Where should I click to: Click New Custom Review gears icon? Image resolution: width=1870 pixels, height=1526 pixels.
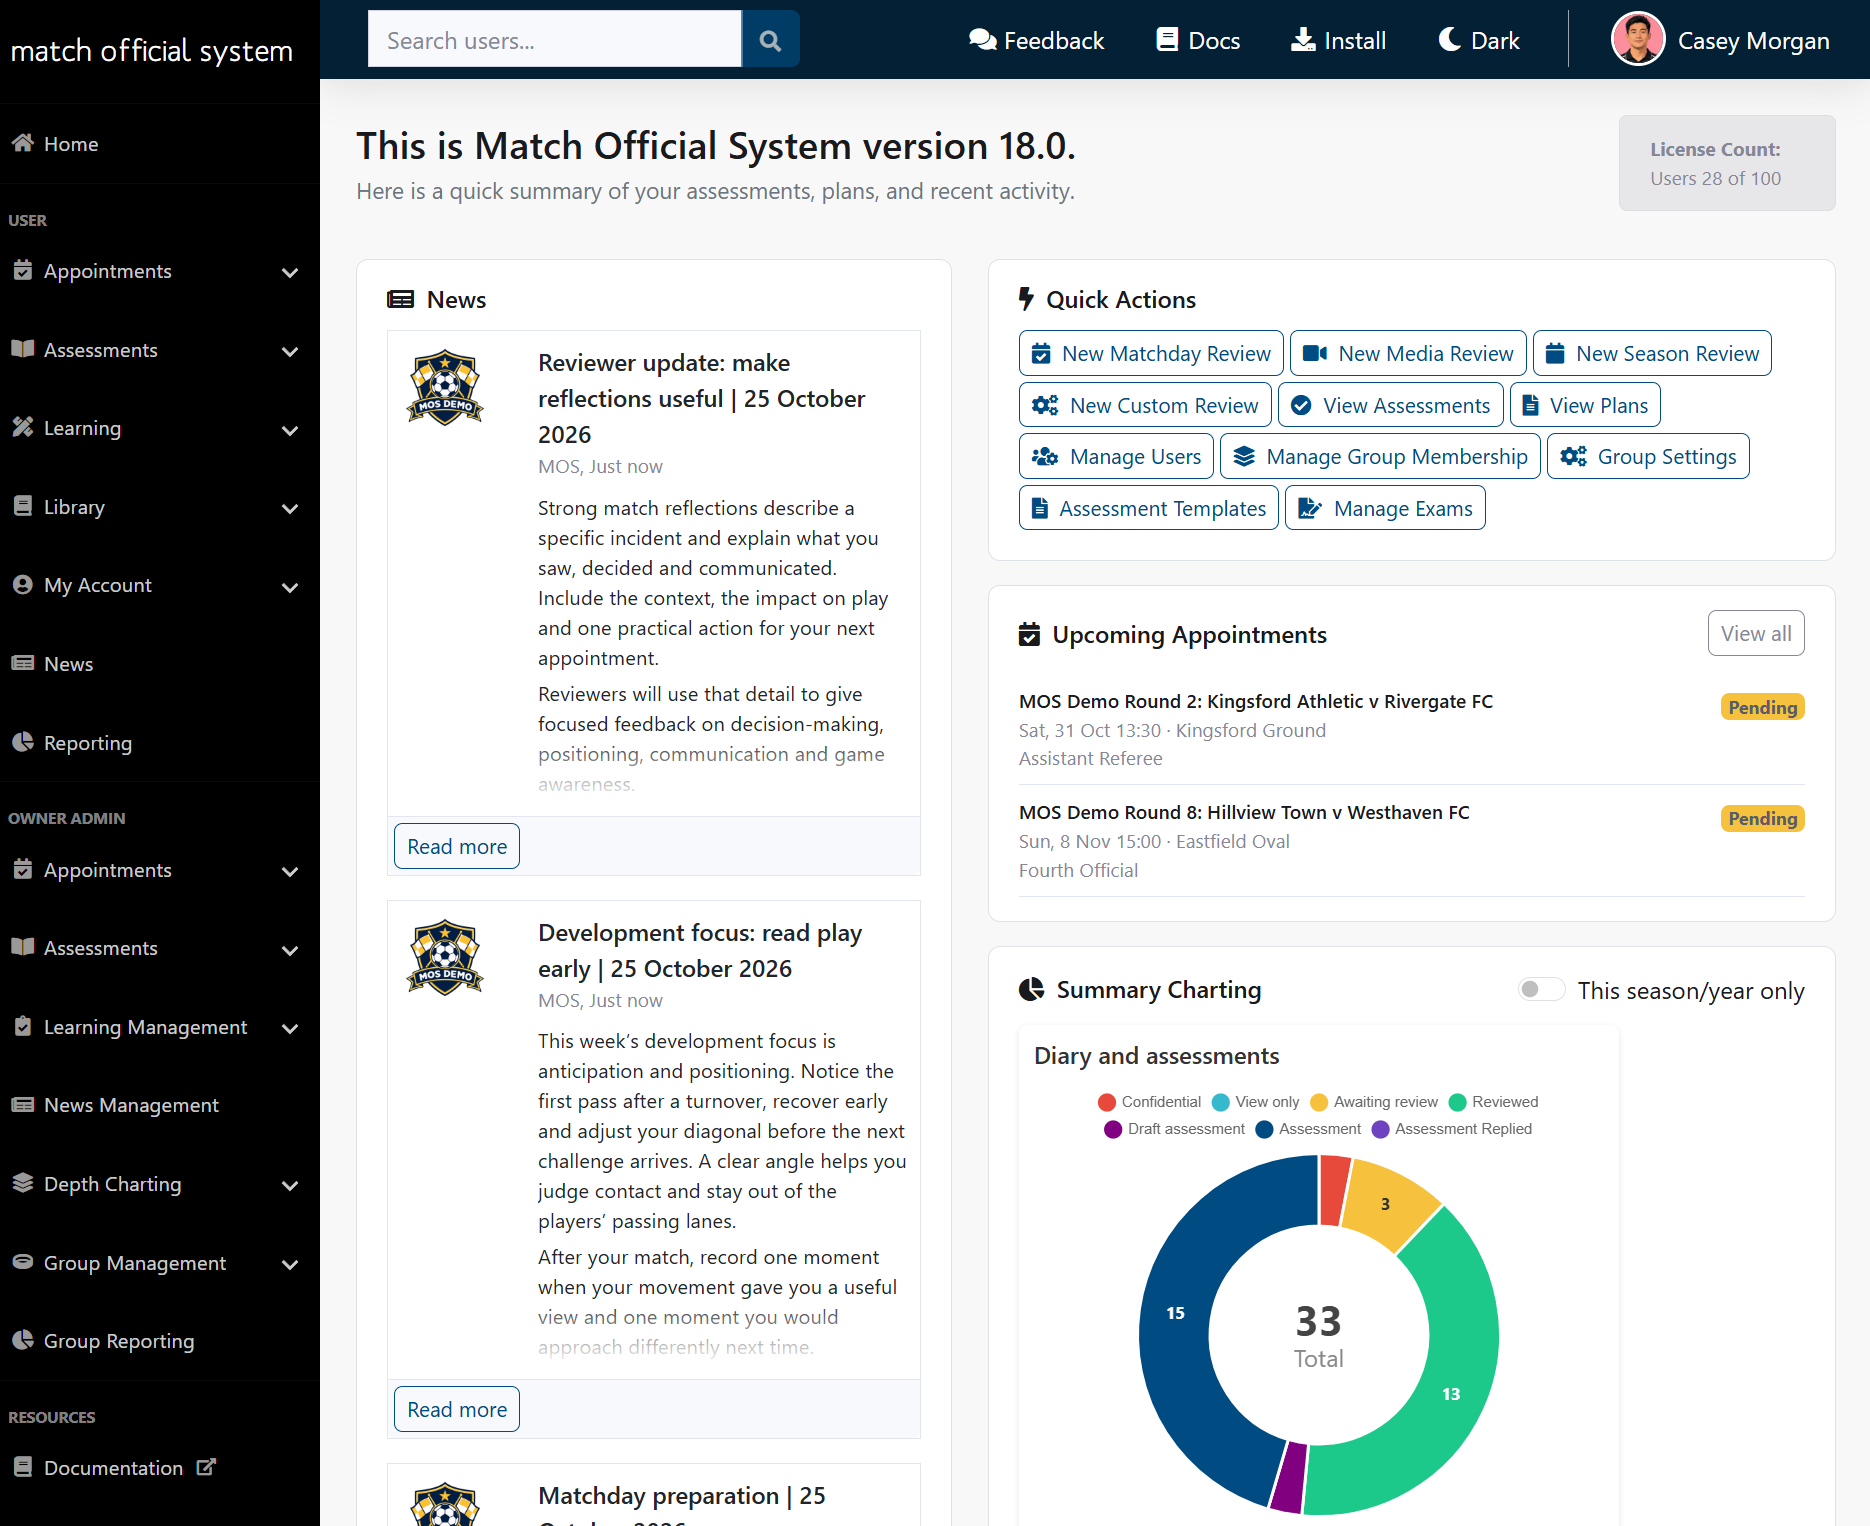[1045, 406]
